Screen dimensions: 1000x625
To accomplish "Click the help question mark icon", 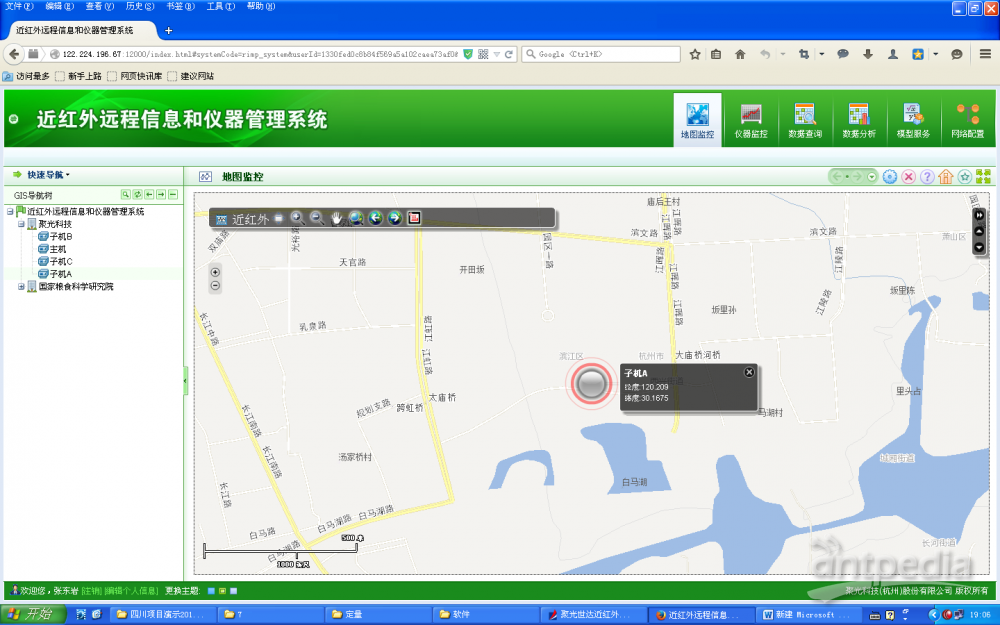I will 927,177.
